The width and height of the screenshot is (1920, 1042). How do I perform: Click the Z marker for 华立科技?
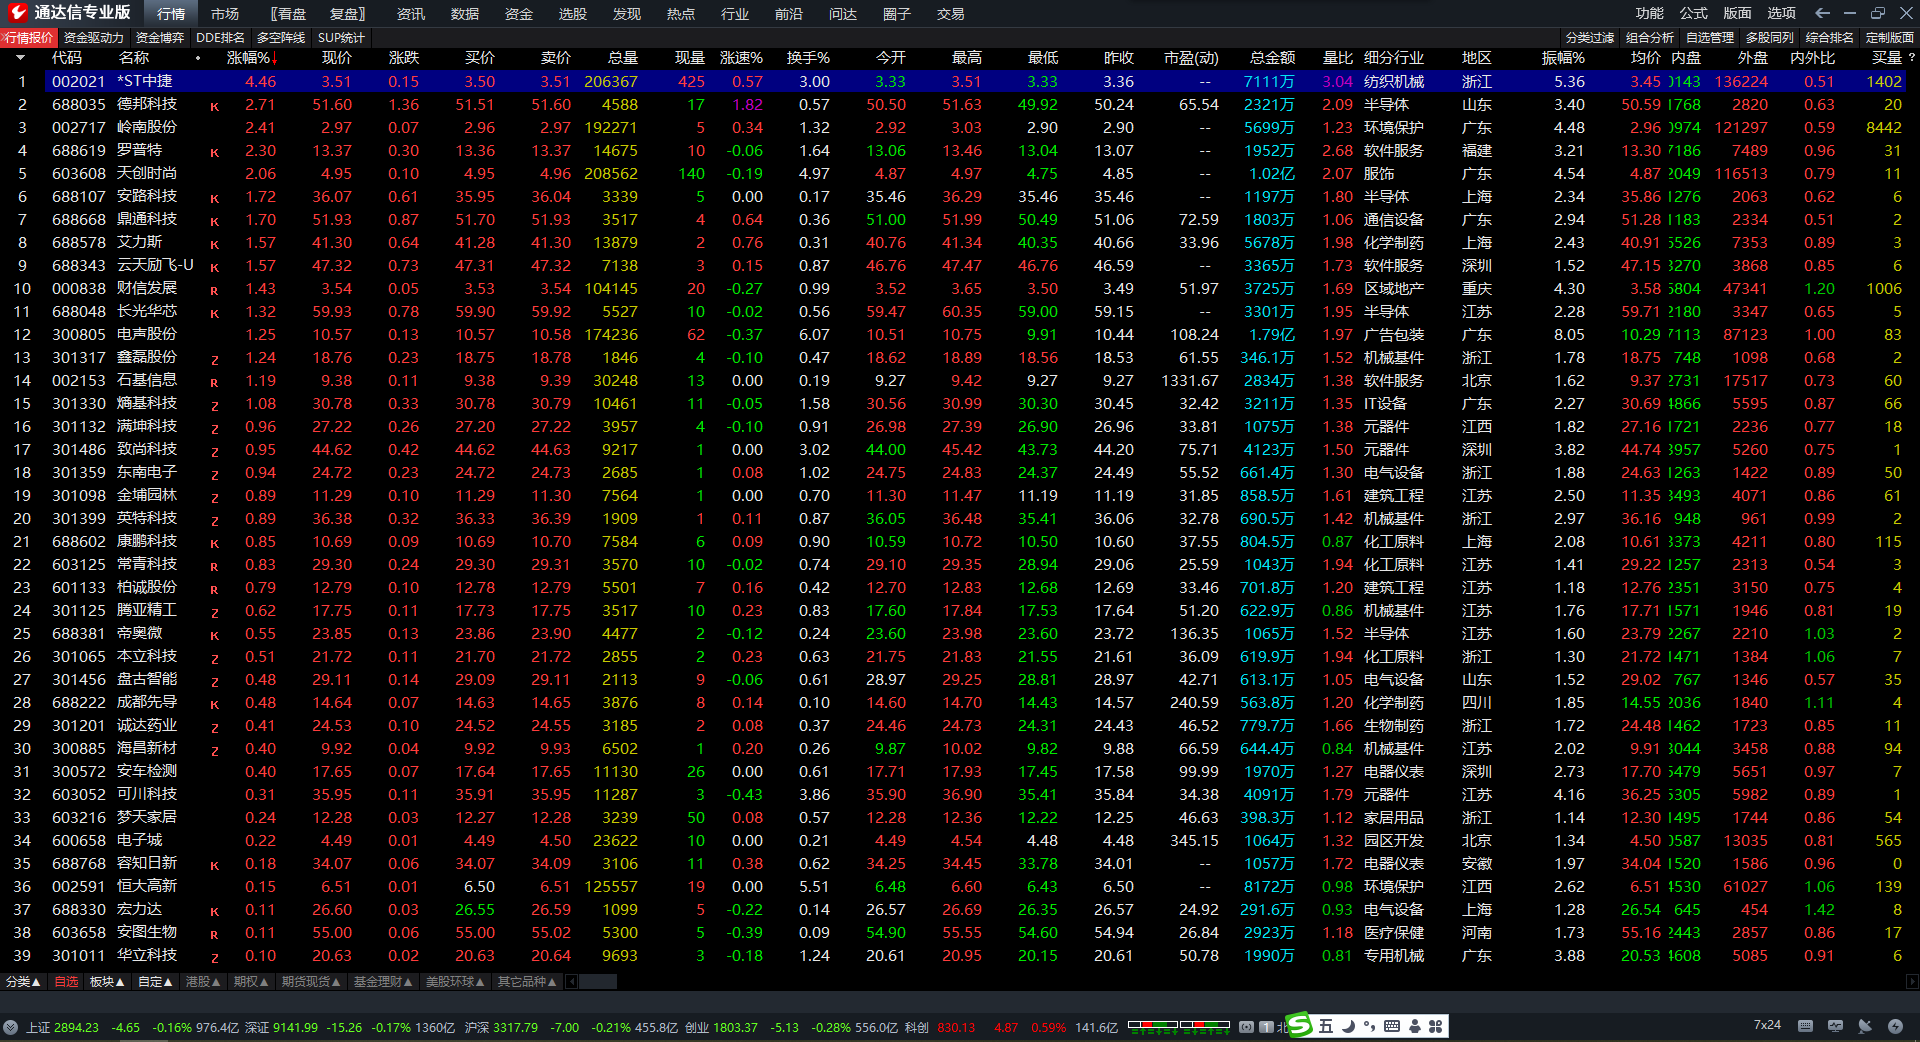click(x=214, y=957)
